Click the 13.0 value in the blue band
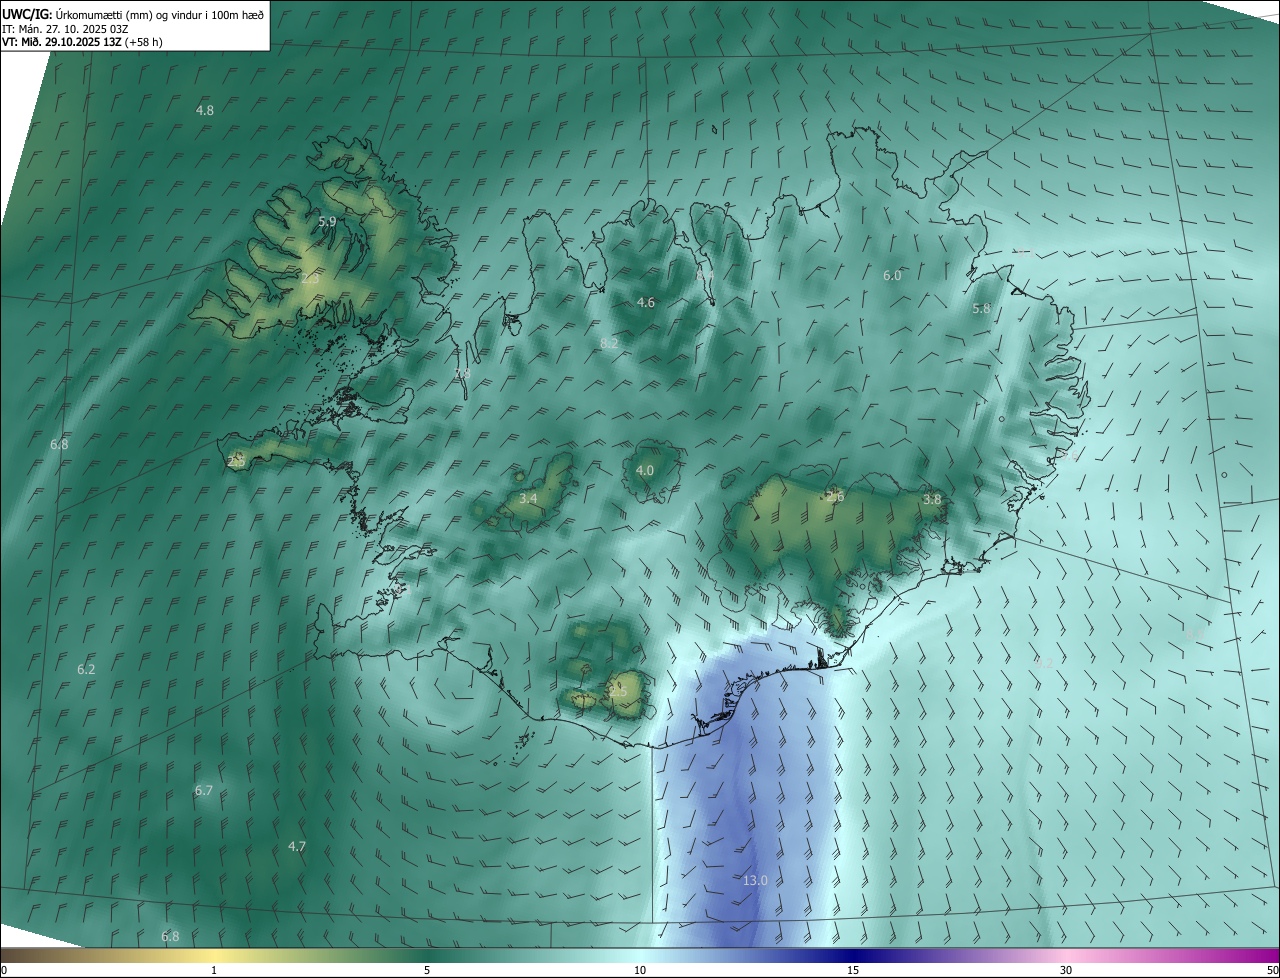This screenshot has width=1280, height=978. [x=755, y=880]
